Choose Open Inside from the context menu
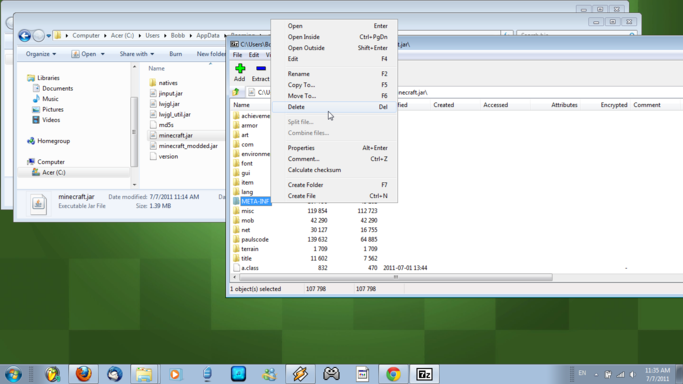This screenshot has height=384, width=683. (x=334, y=37)
